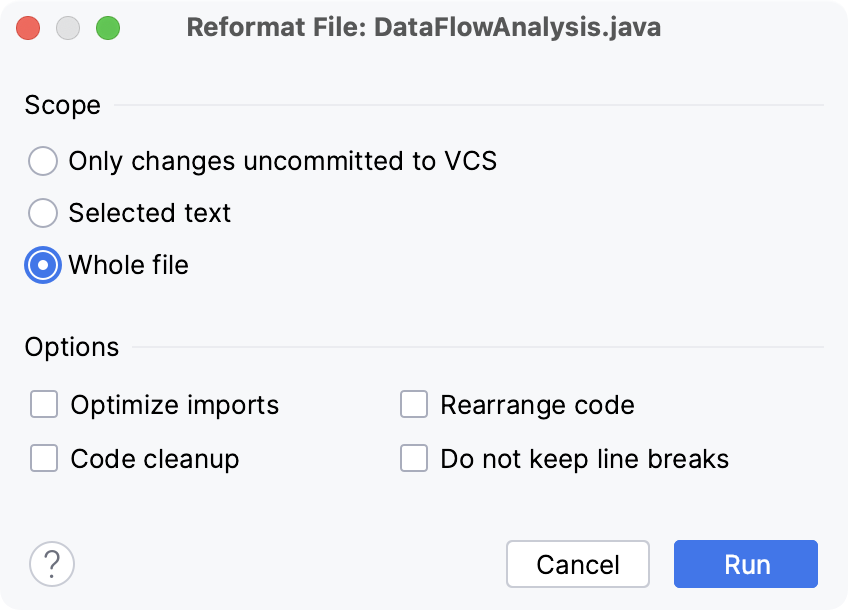The image size is (848, 610).
Task: Open help with the question mark icon
Action: [x=51, y=564]
